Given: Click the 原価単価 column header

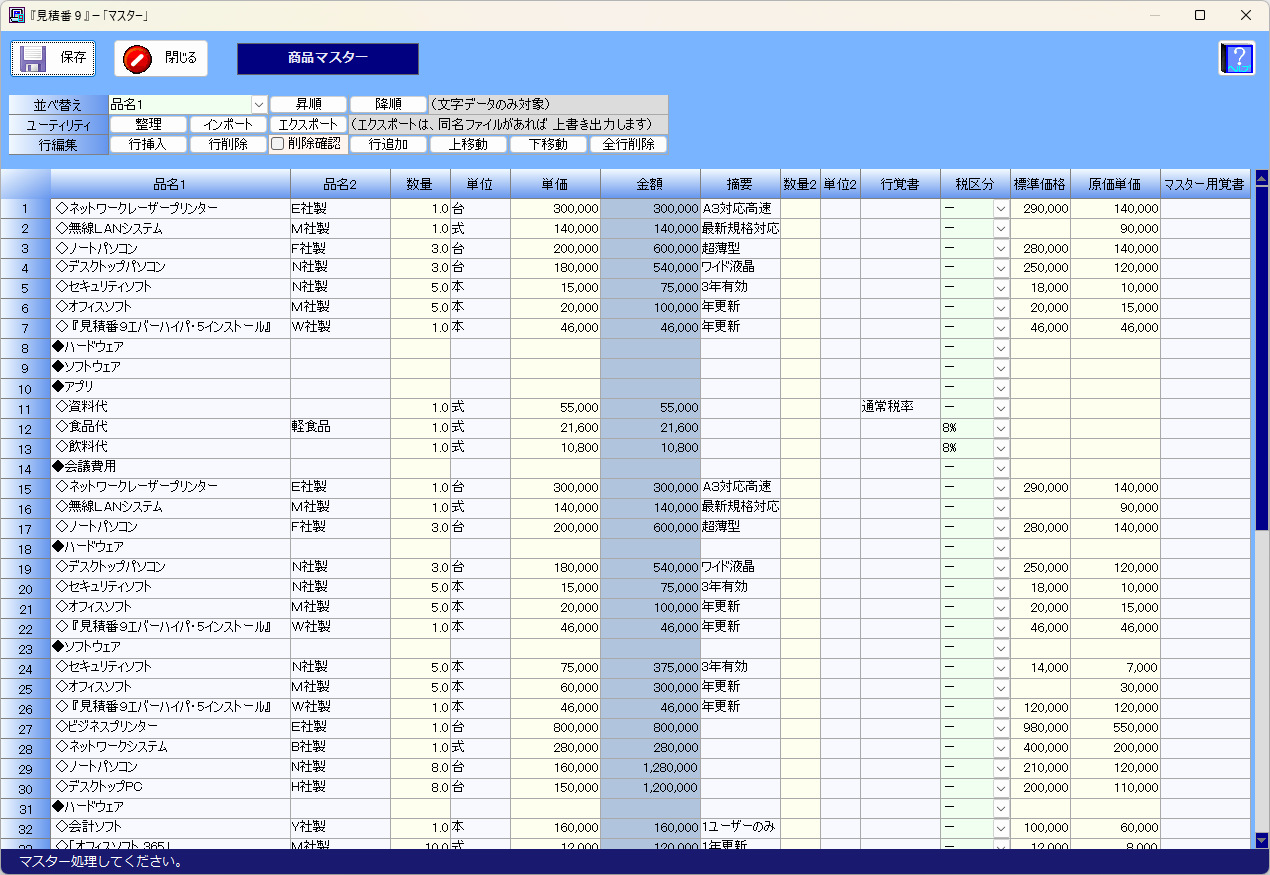Looking at the screenshot, I should coord(1115,184).
